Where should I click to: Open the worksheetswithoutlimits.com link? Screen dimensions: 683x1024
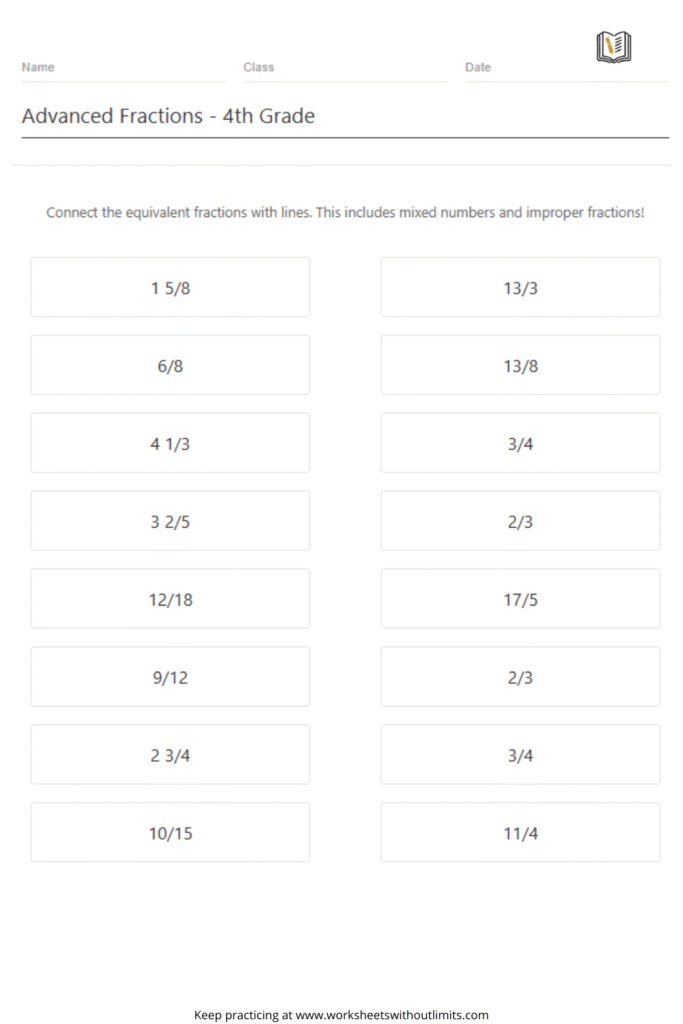pos(392,1015)
